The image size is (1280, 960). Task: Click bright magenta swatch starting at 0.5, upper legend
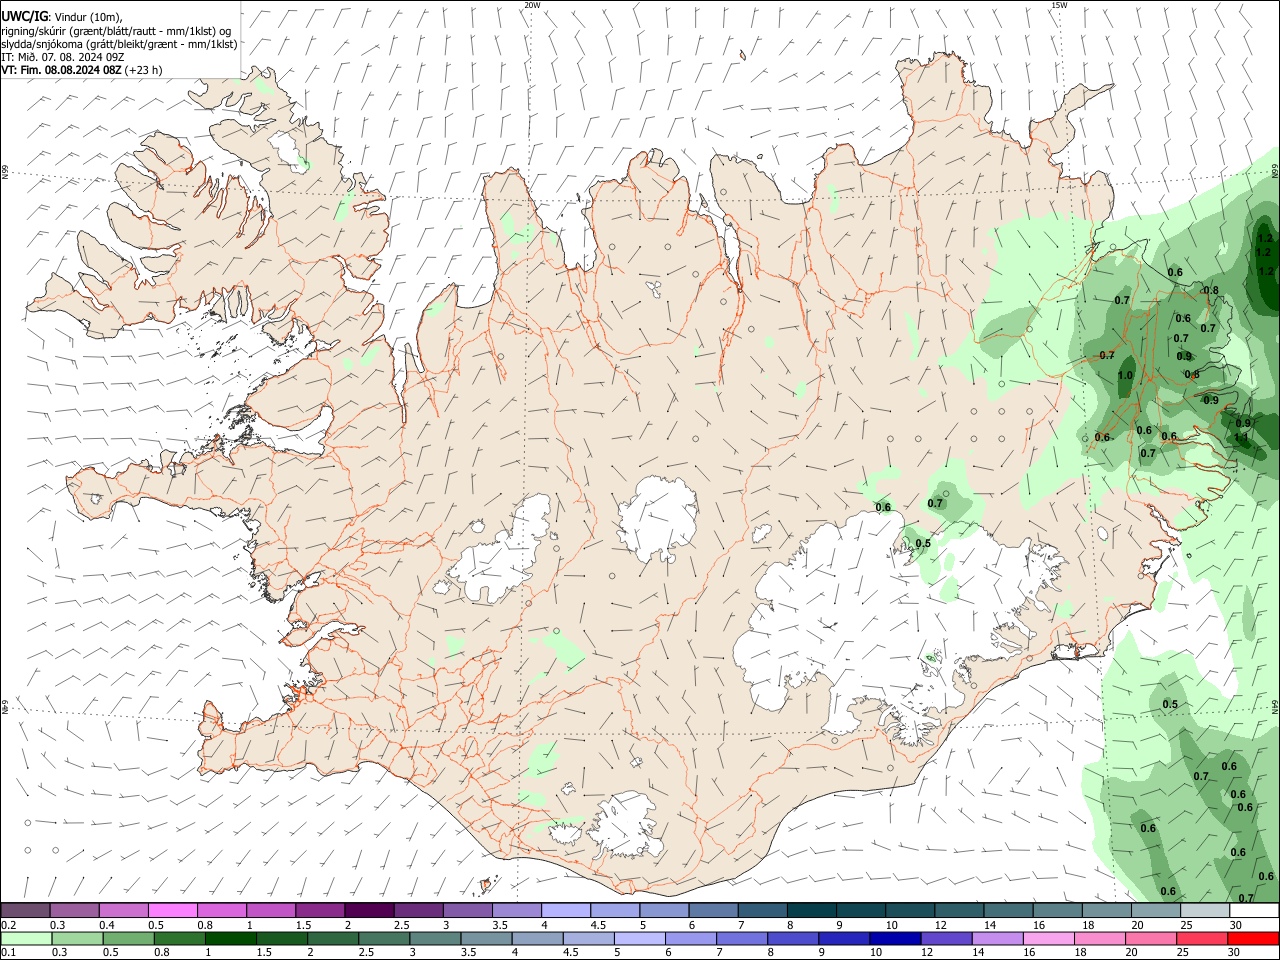pos(172,910)
